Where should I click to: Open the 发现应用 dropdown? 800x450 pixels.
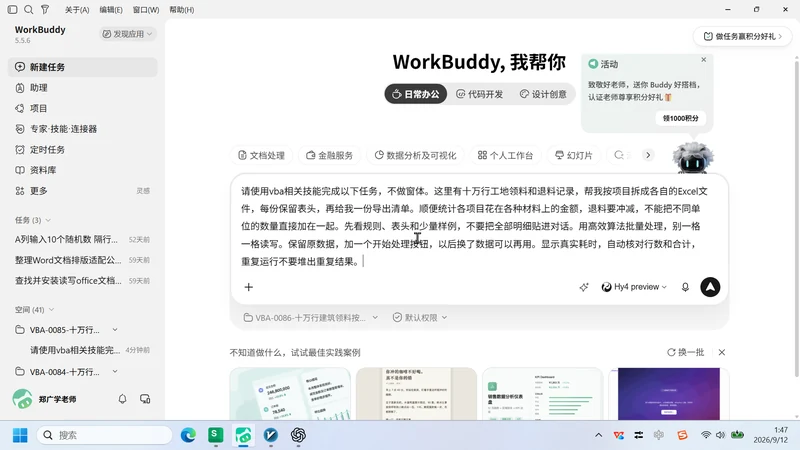click(x=127, y=34)
